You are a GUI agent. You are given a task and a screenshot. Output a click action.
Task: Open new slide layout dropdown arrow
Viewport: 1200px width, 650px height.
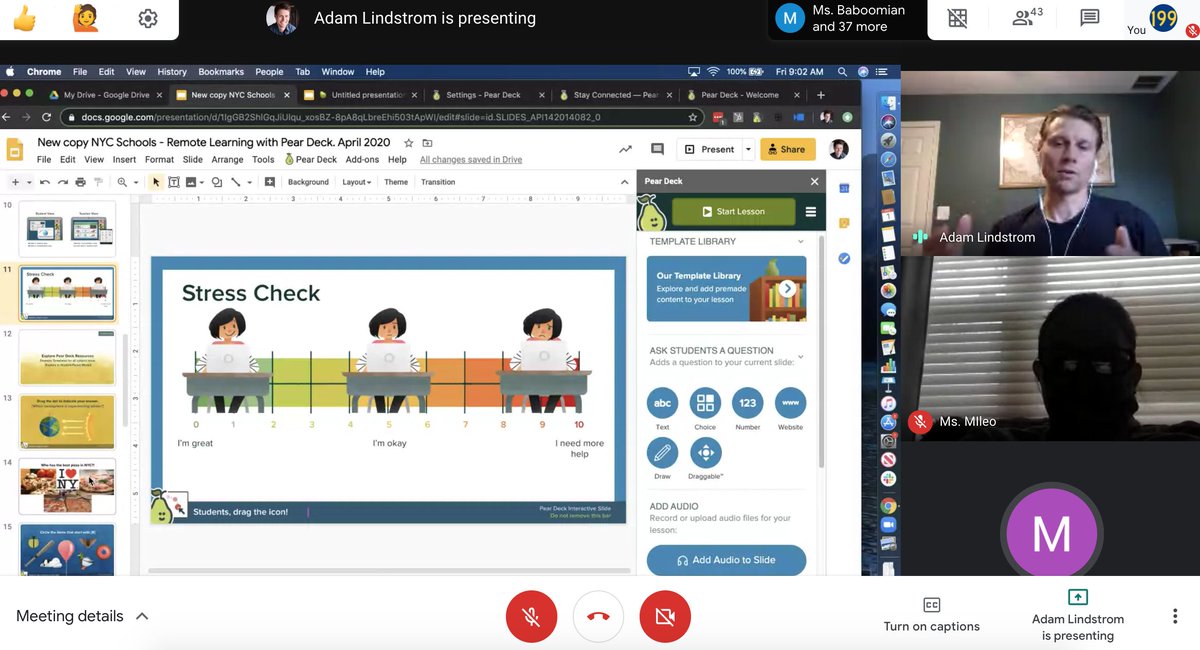pos(29,182)
